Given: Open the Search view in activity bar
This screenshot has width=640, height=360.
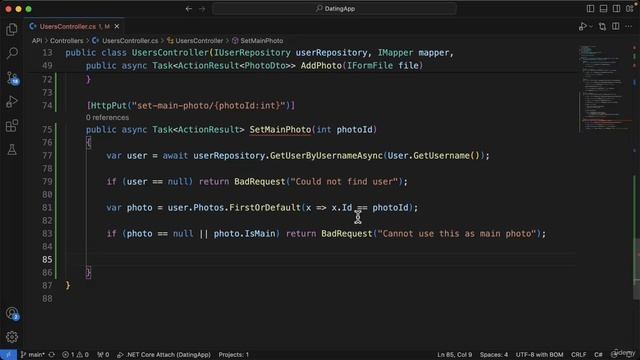Looking at the screenshot, I should [12, 53].
